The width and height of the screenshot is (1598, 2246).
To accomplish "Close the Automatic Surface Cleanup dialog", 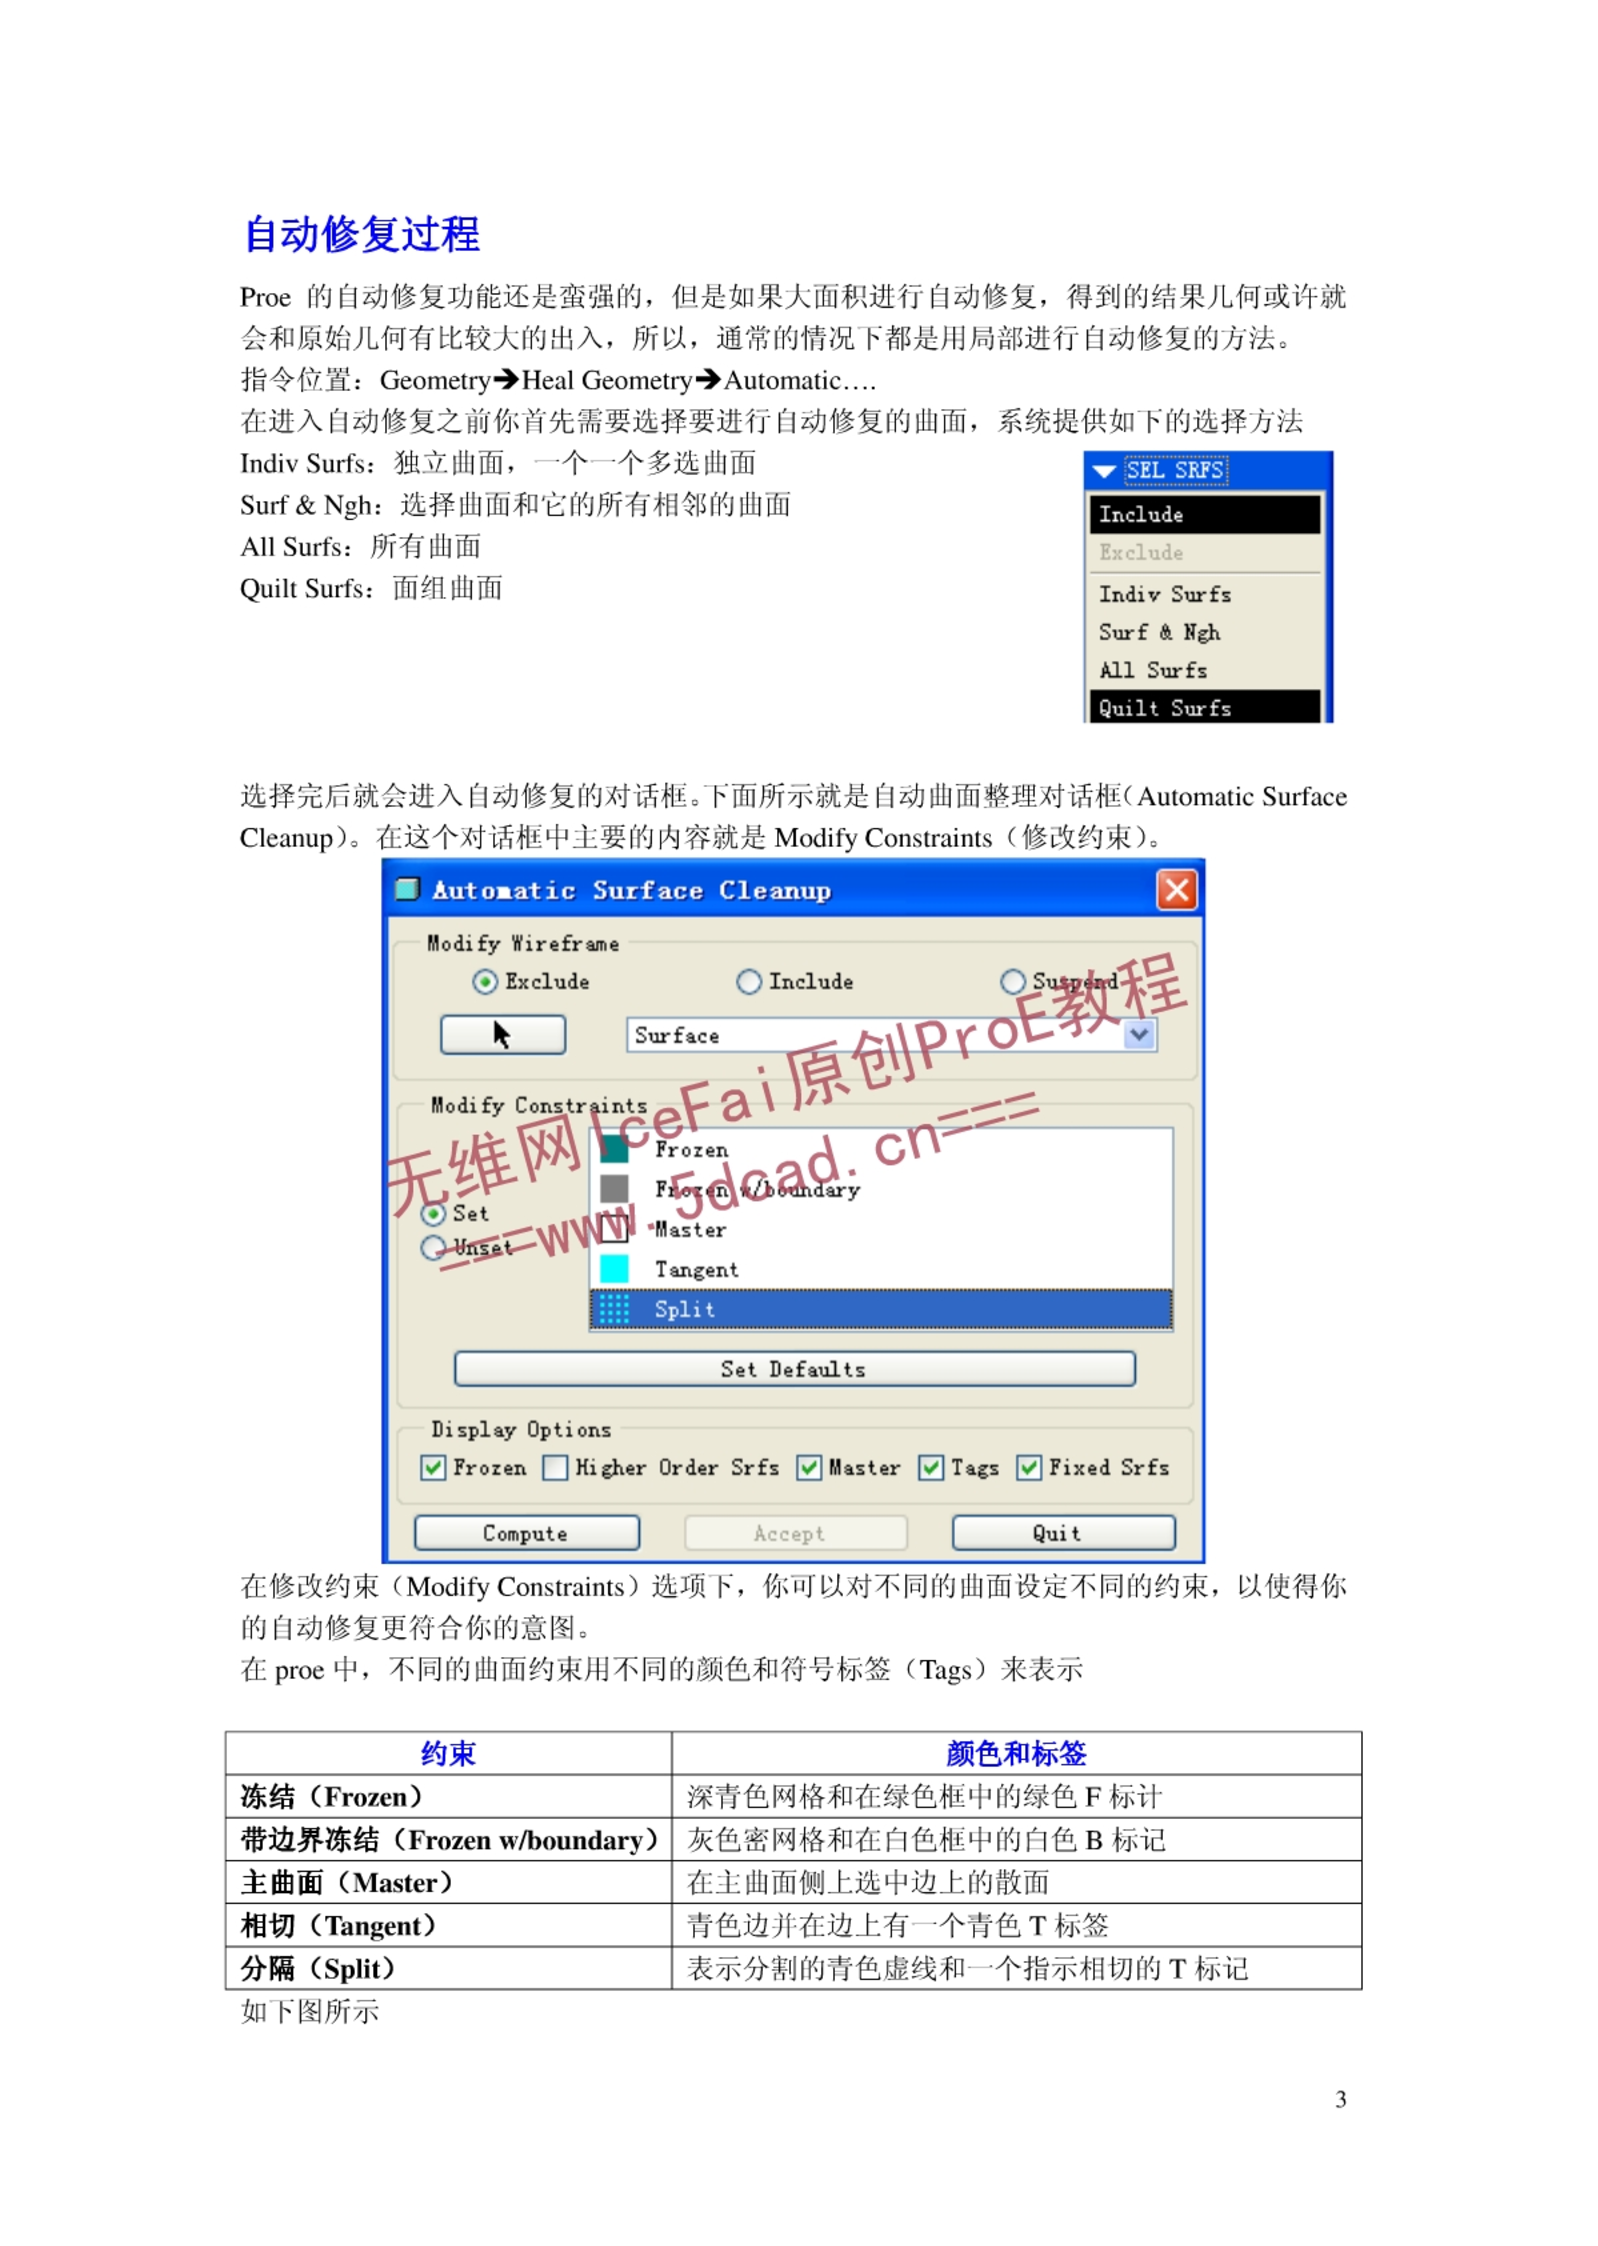I will [1176, 889].
